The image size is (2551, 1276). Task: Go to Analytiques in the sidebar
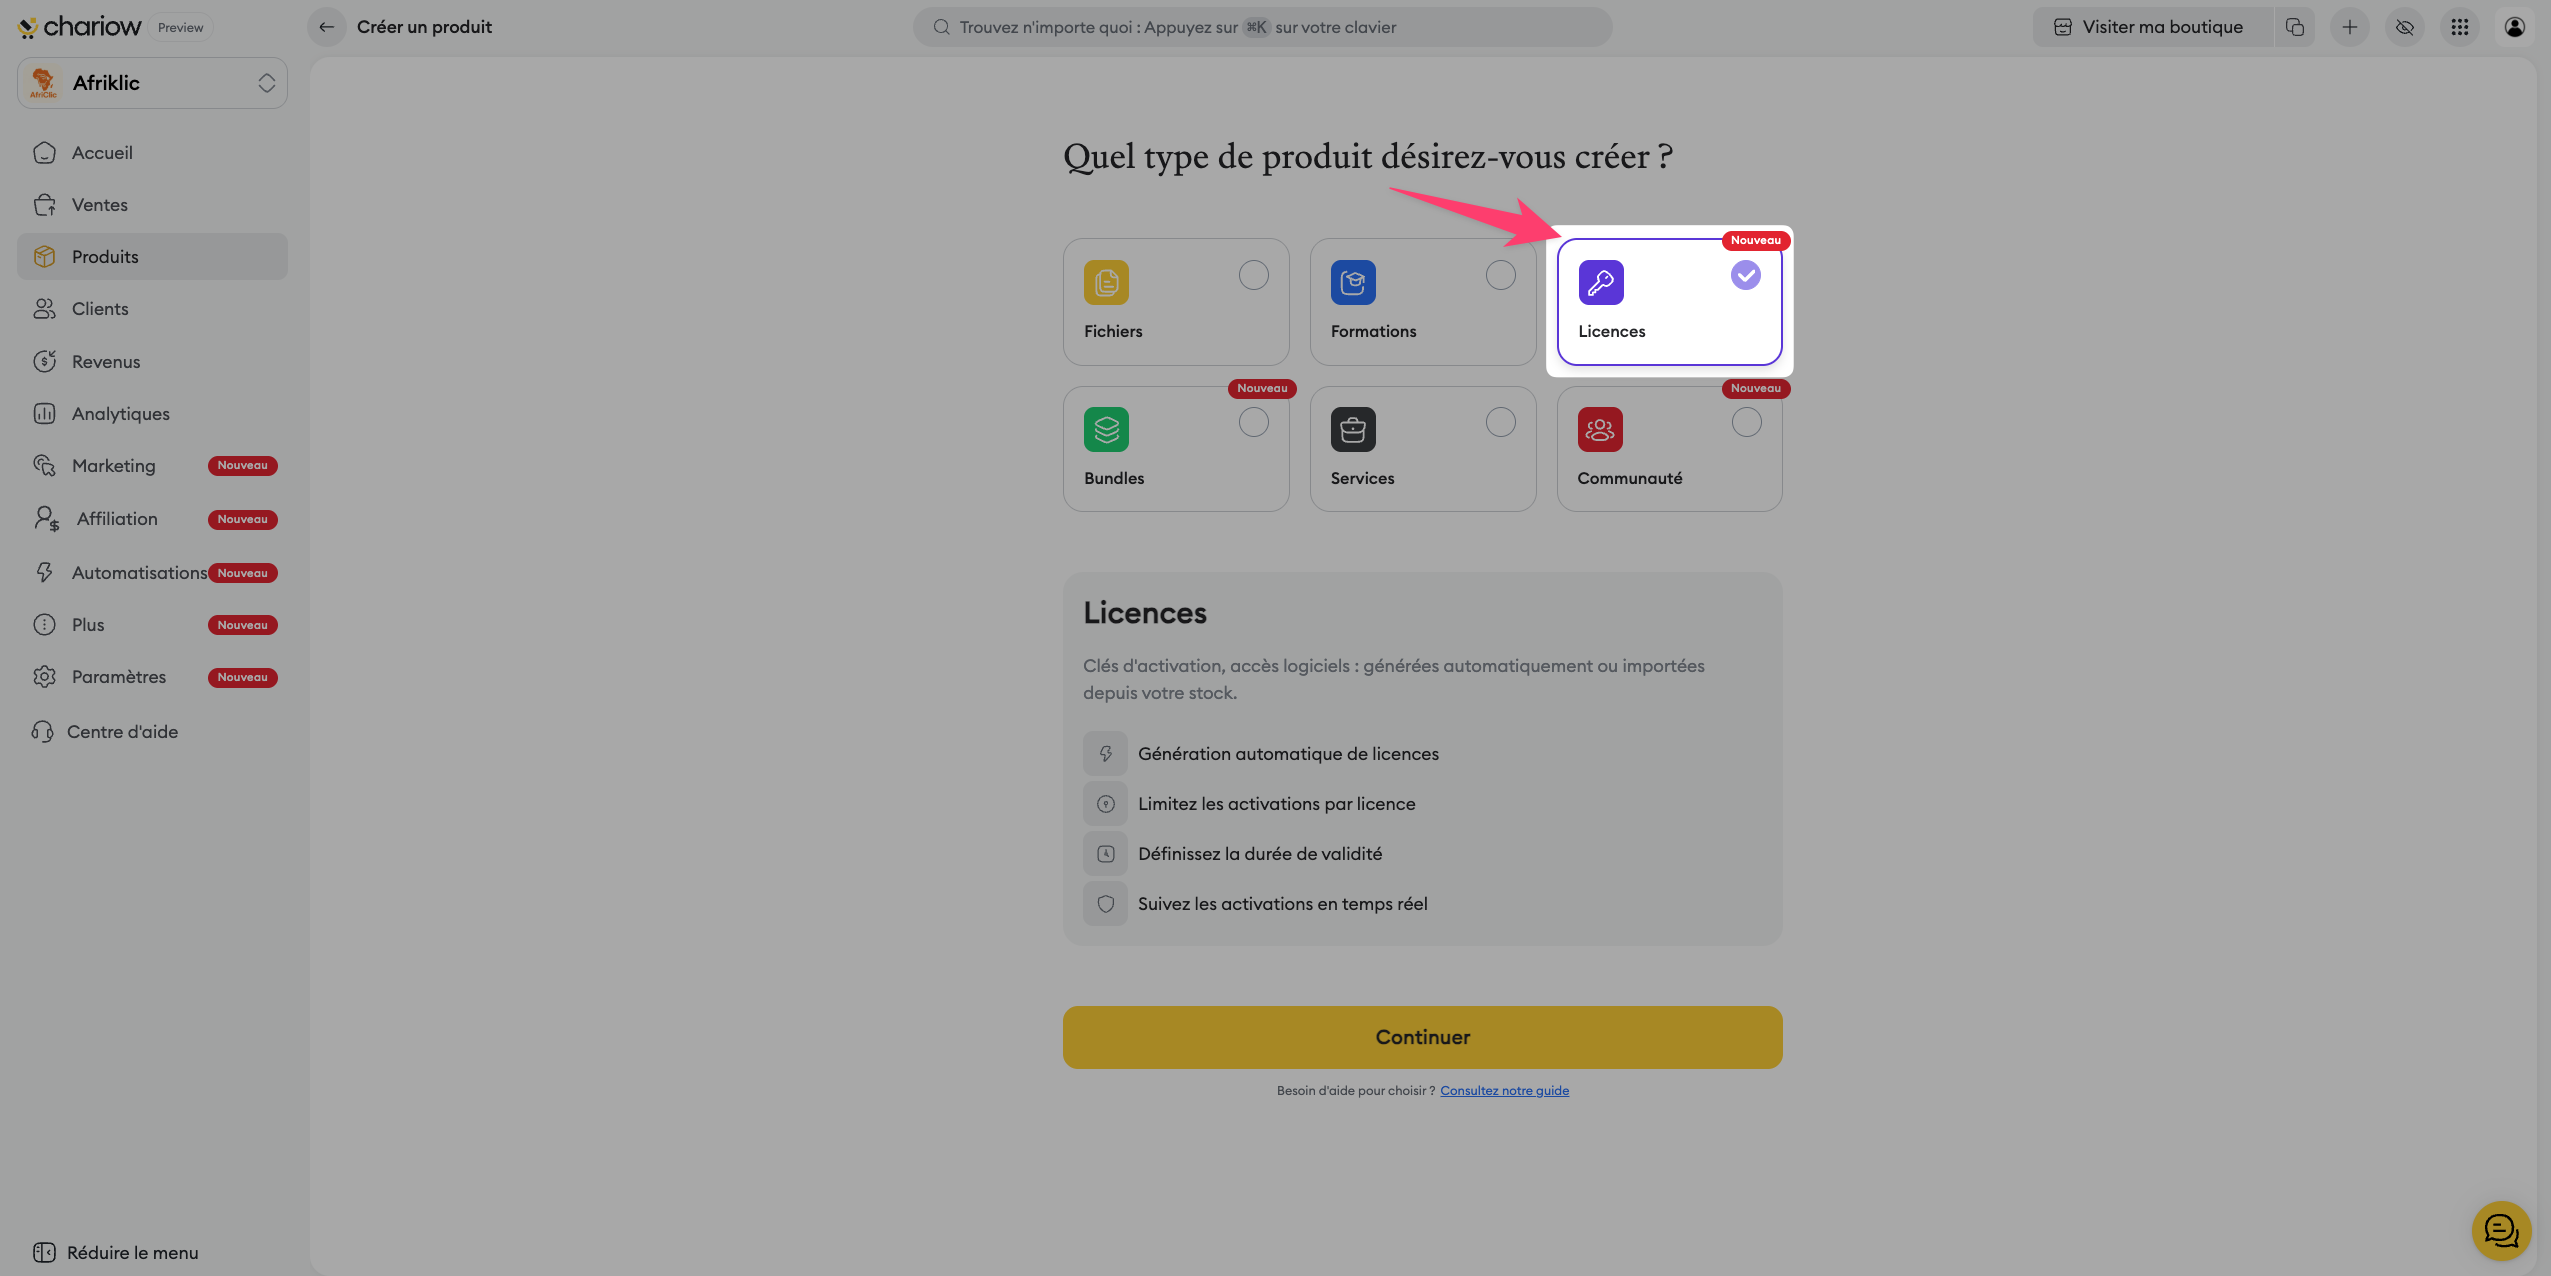point(120,414)
